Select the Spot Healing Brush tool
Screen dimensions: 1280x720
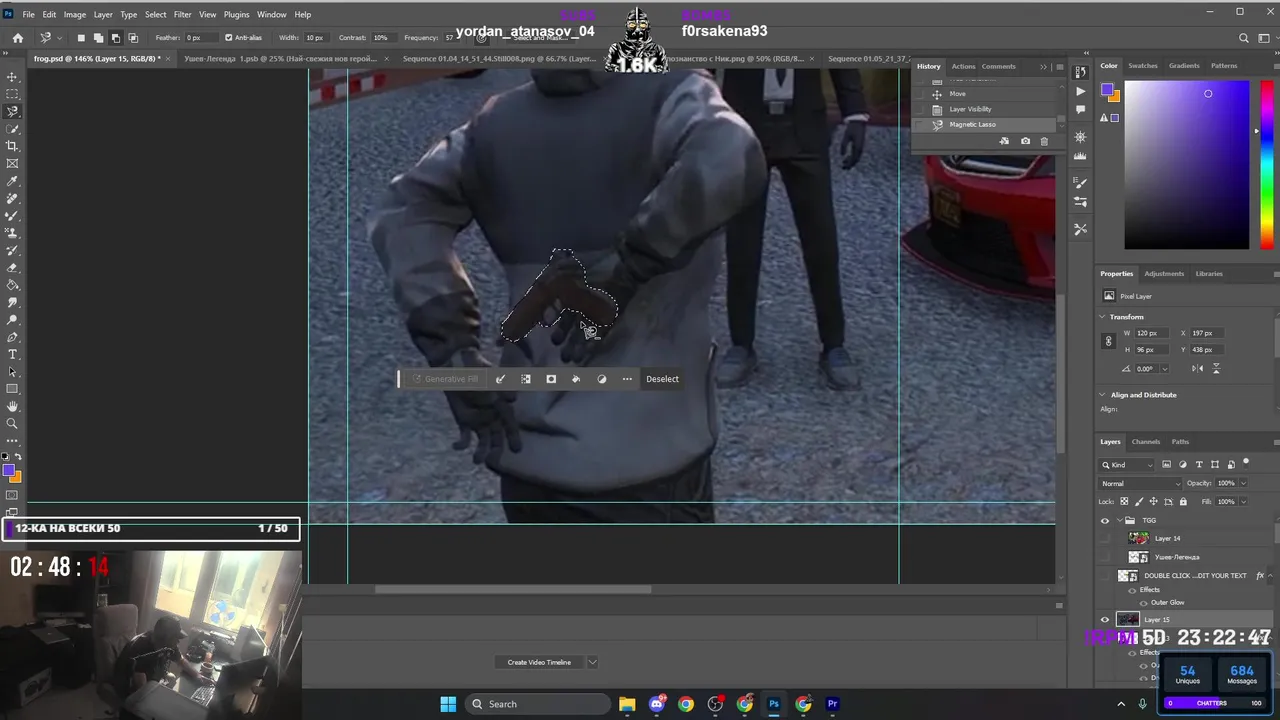point(12,198)
